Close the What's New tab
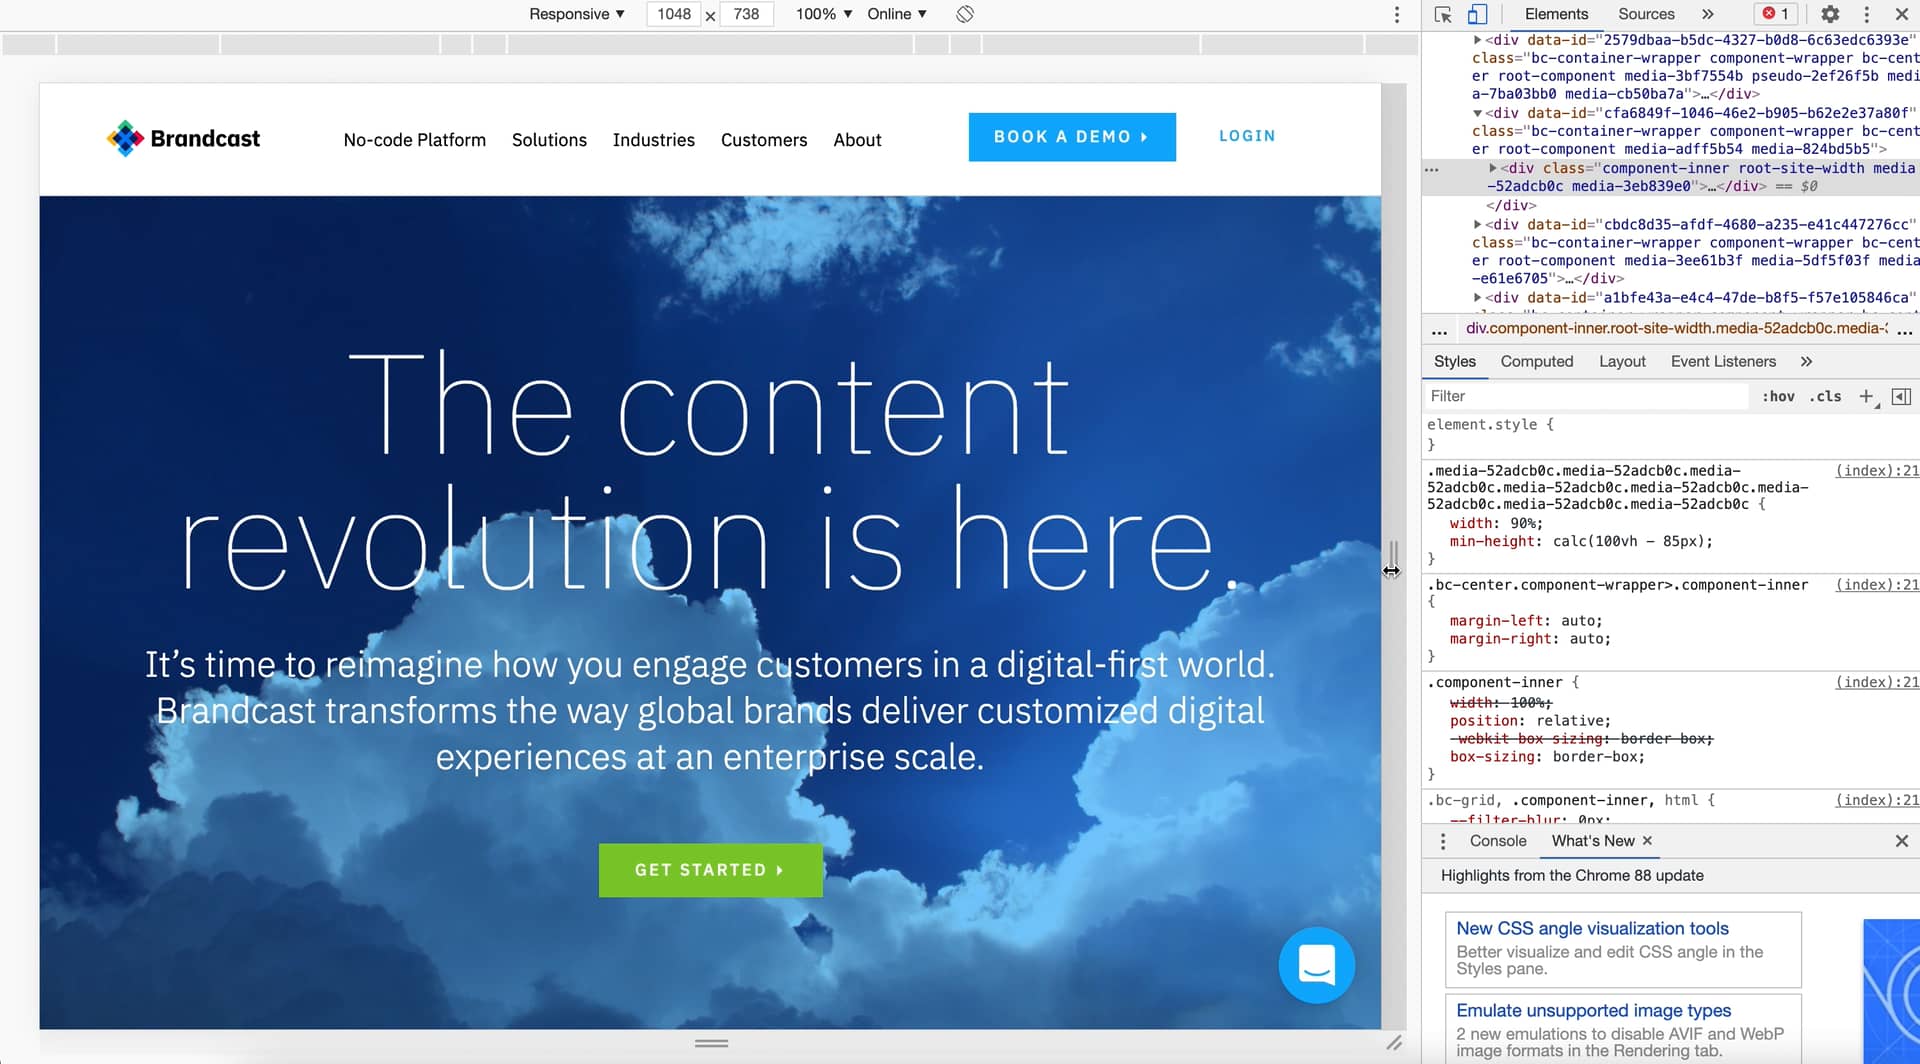This screenshot has height=1064, width=1920. point(1647,841)
